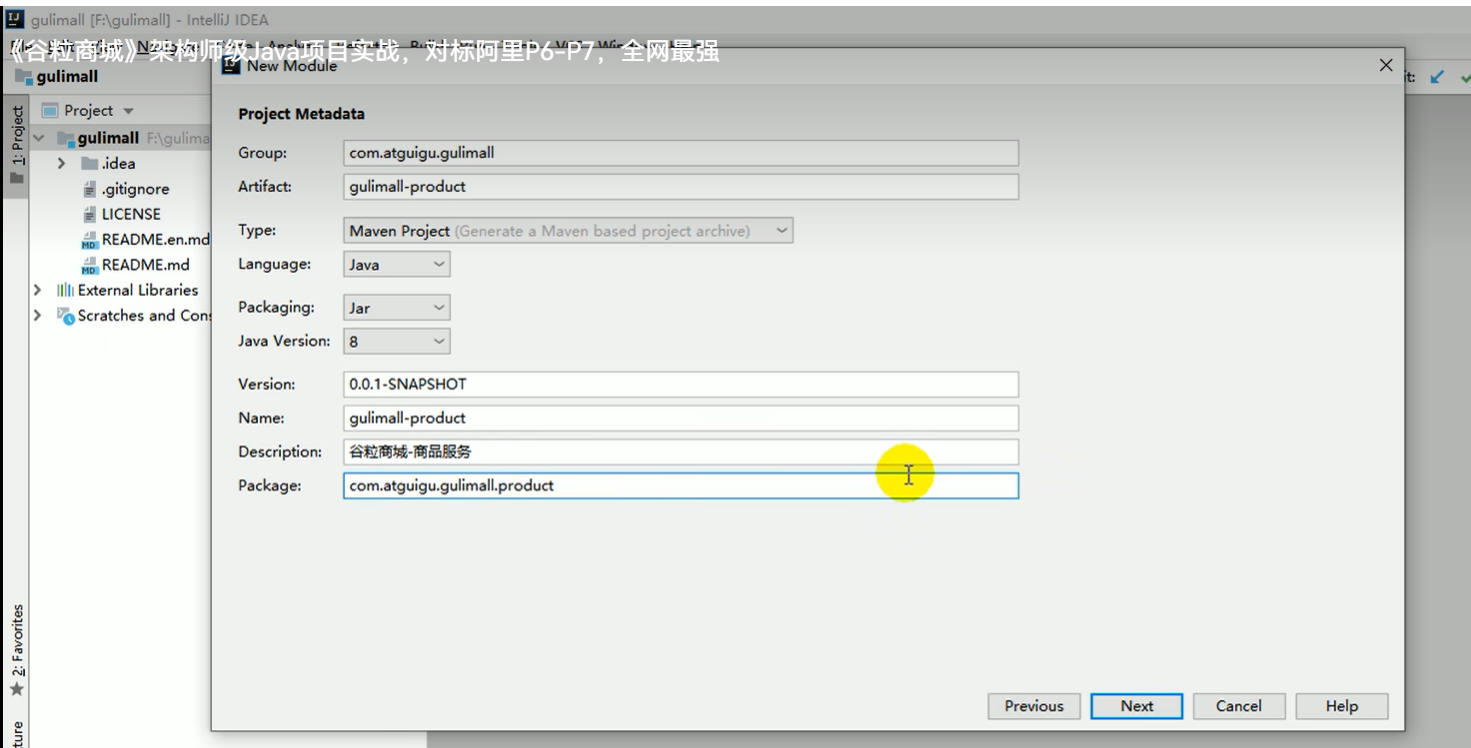1471x748 pixels.
Task: Click the .gitignore file icon
Action: [x=90, y=189]
